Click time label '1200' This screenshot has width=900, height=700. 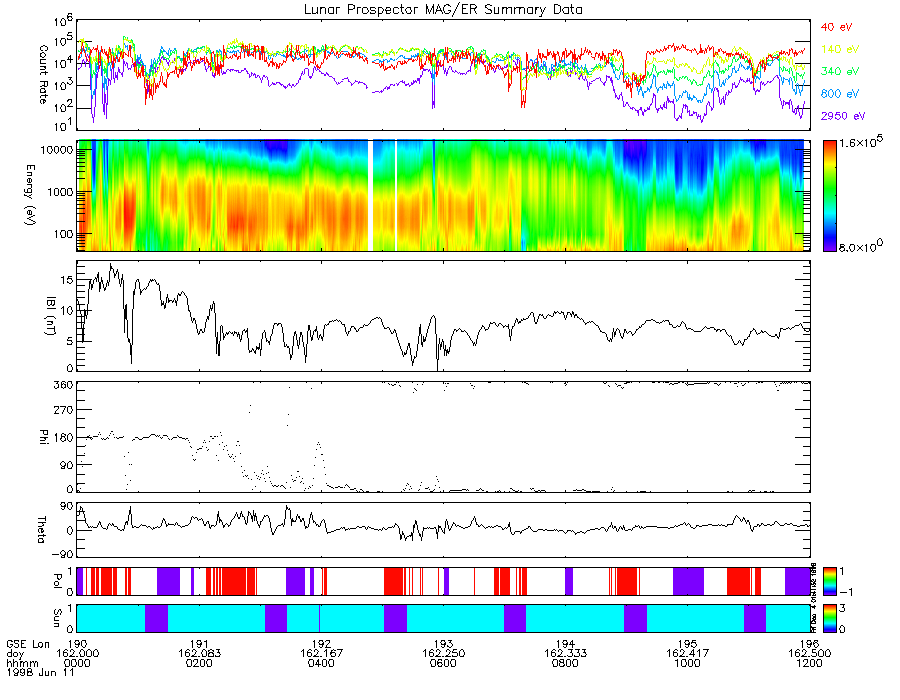click(809, 663)
